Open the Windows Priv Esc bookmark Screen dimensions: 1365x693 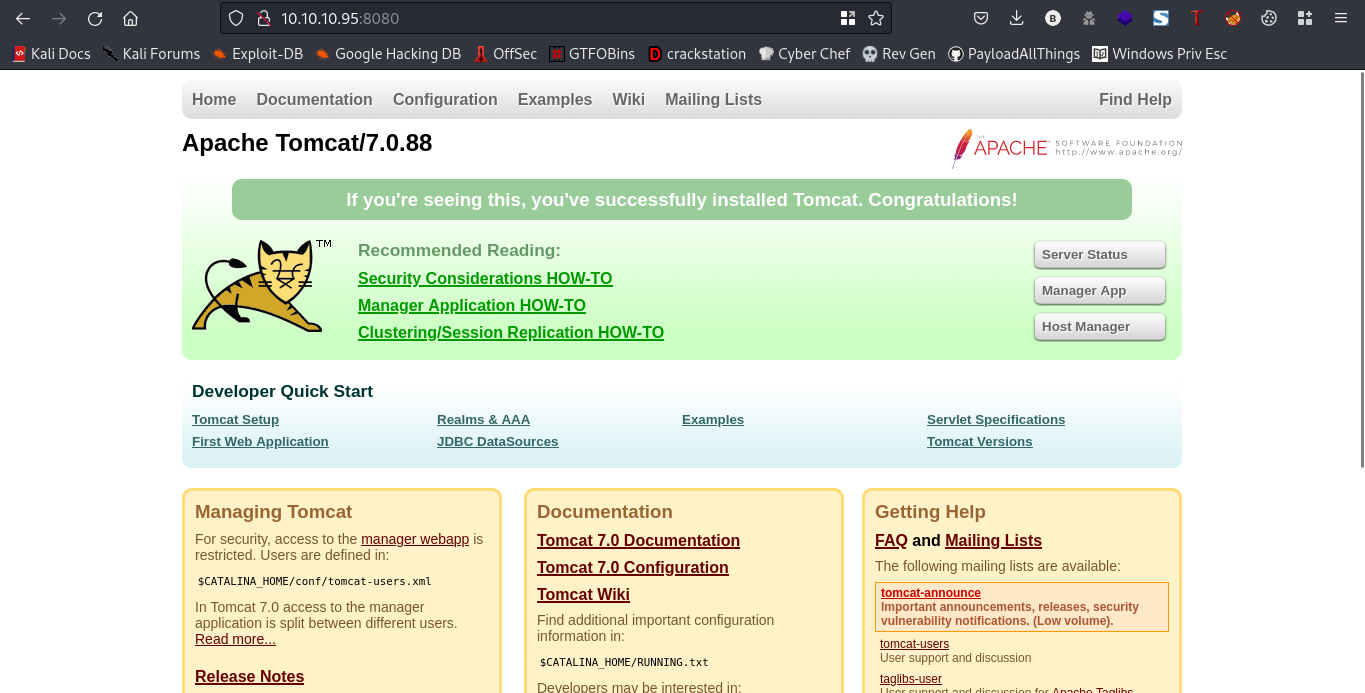1159,54
